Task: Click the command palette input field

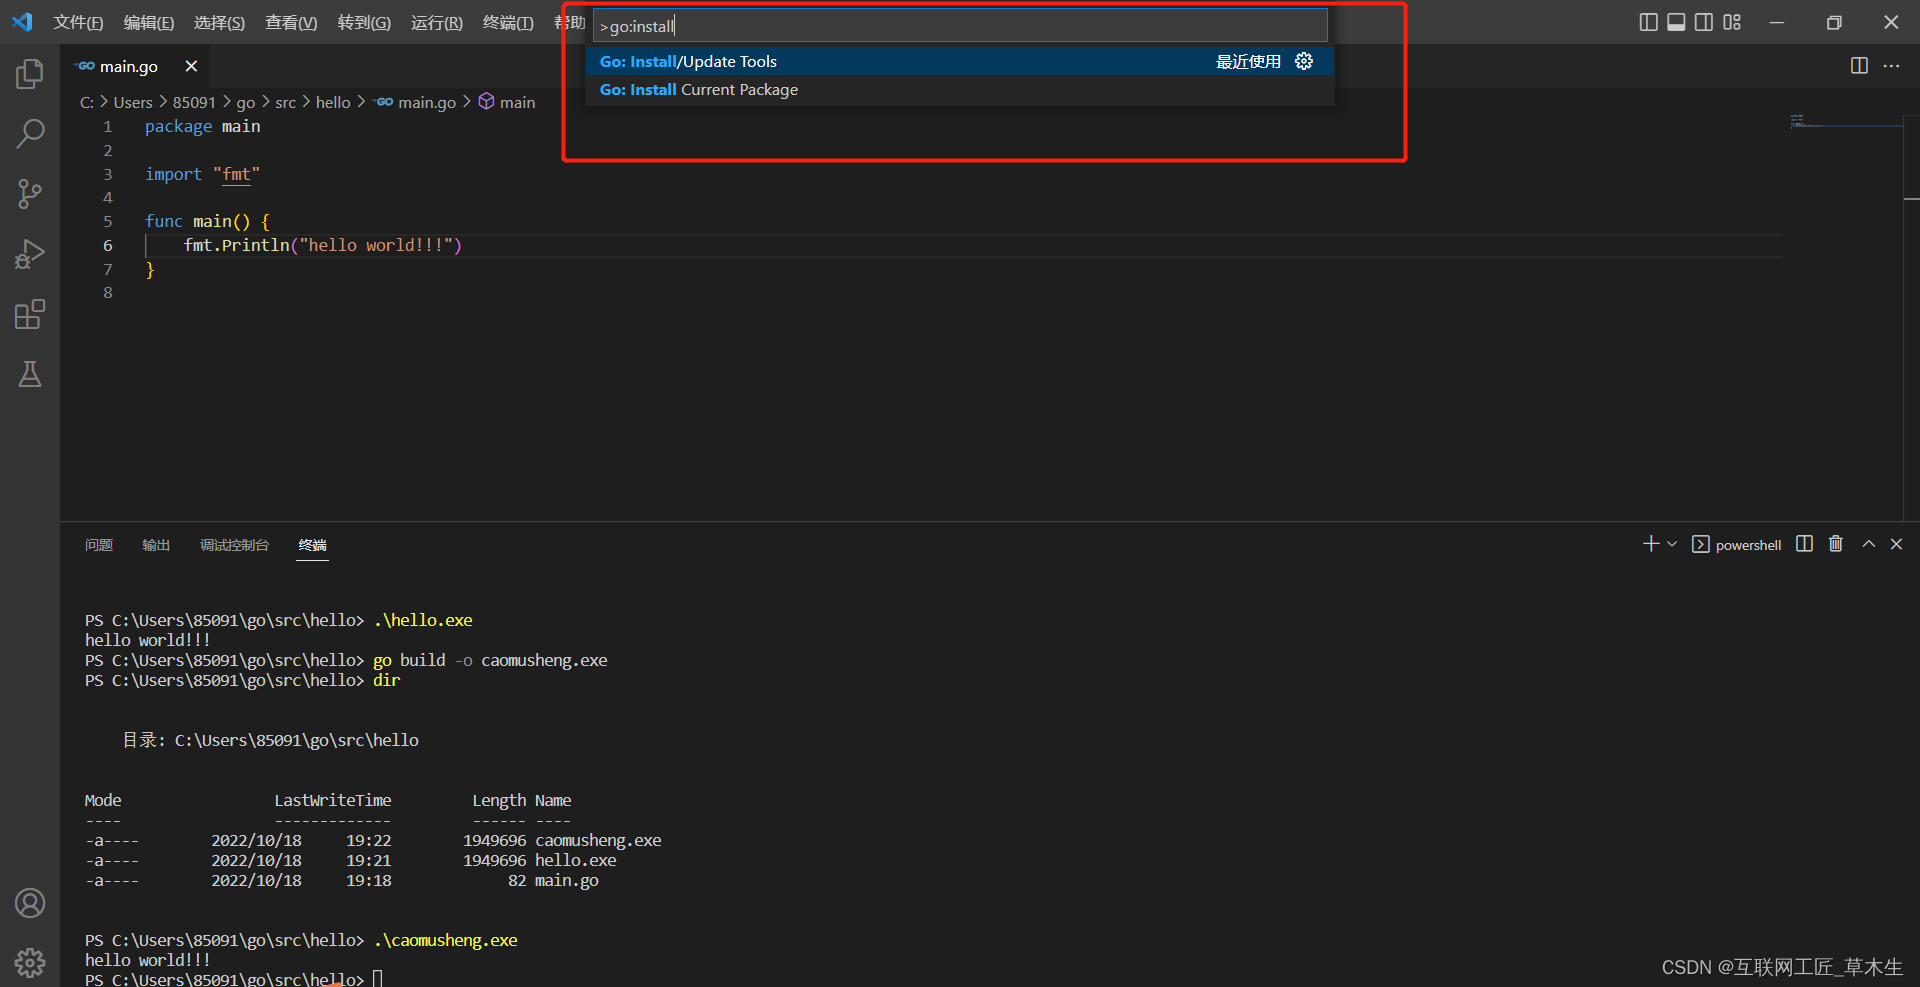Action: click(x=959, y=24)
